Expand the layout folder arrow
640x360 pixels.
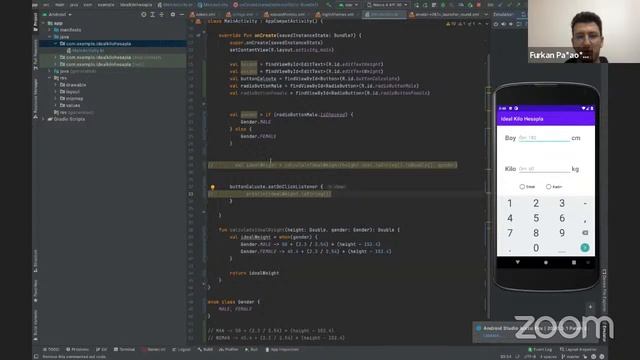point(56,92)
